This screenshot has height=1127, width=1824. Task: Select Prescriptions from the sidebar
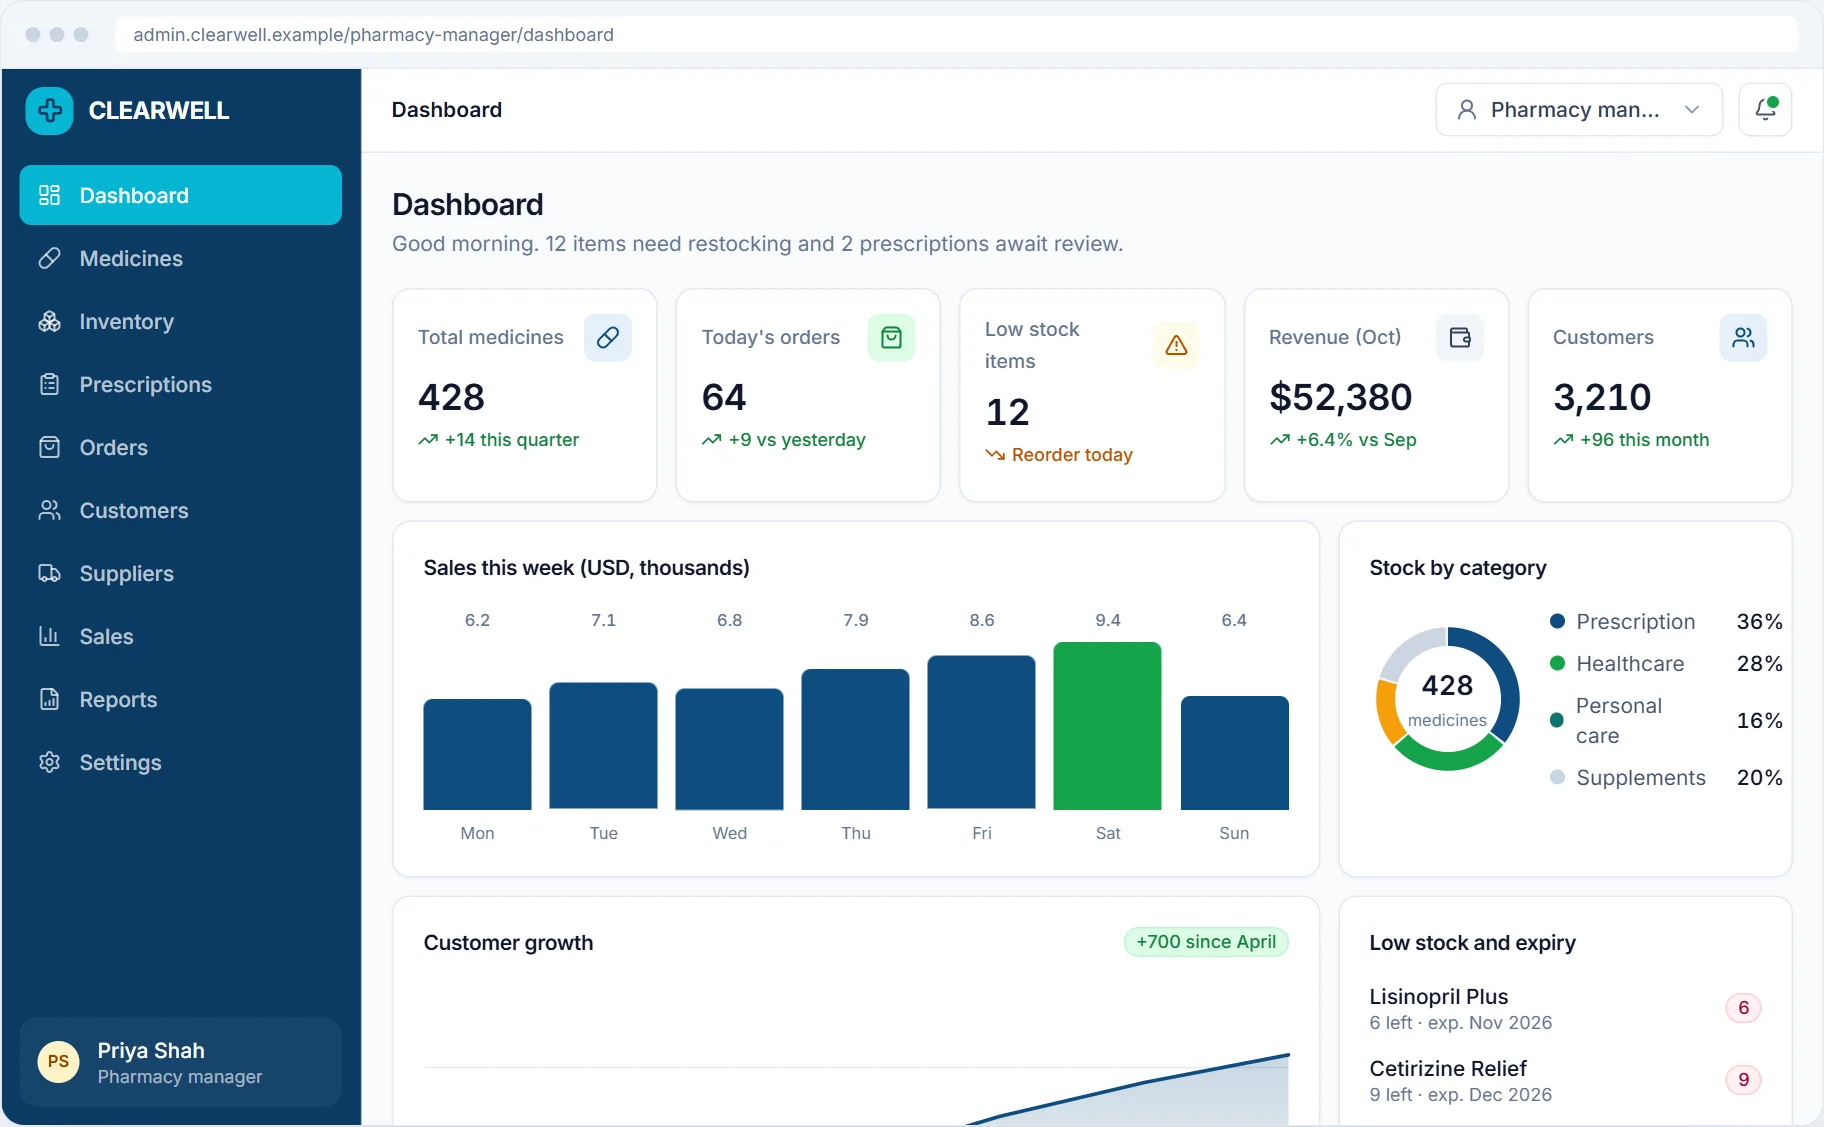coord(180,384)
